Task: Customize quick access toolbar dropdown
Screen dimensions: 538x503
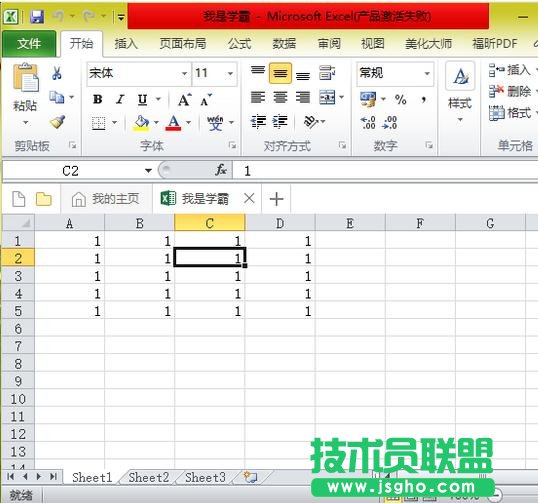Action: (121, 17)
